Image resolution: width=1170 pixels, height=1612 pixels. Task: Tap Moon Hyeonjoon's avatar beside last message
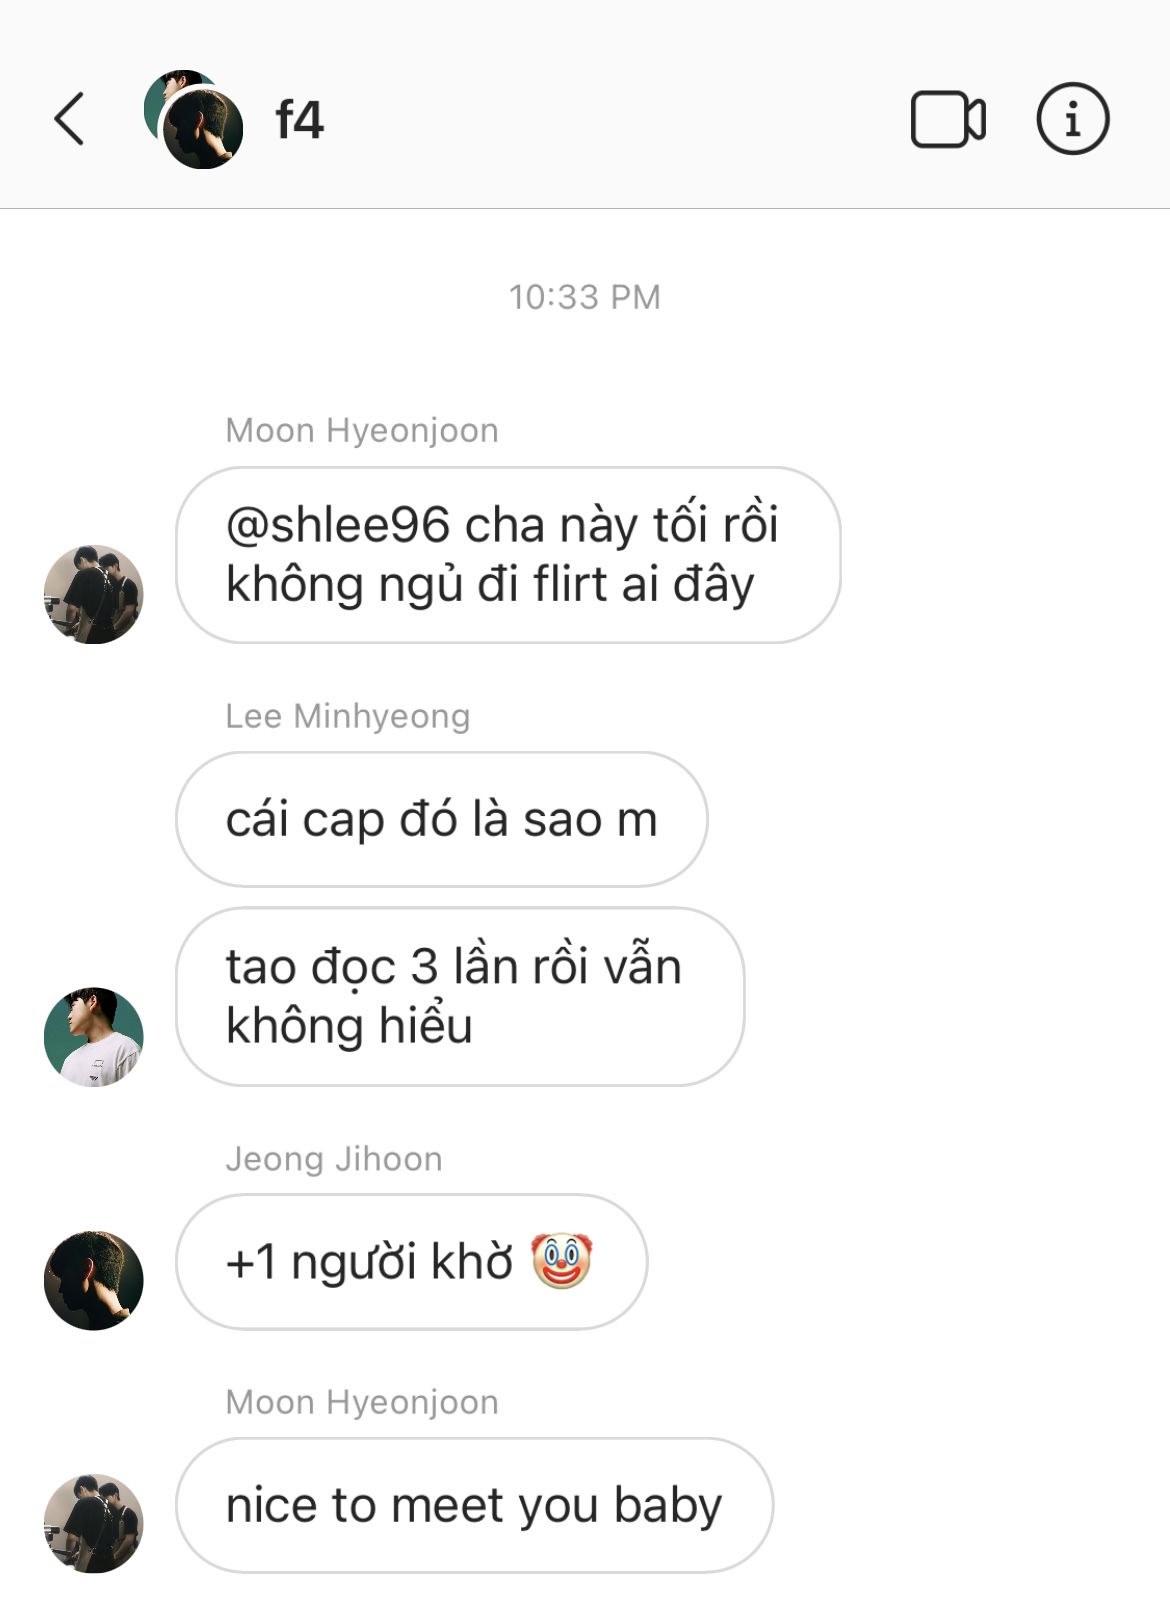pos(94,1523)
